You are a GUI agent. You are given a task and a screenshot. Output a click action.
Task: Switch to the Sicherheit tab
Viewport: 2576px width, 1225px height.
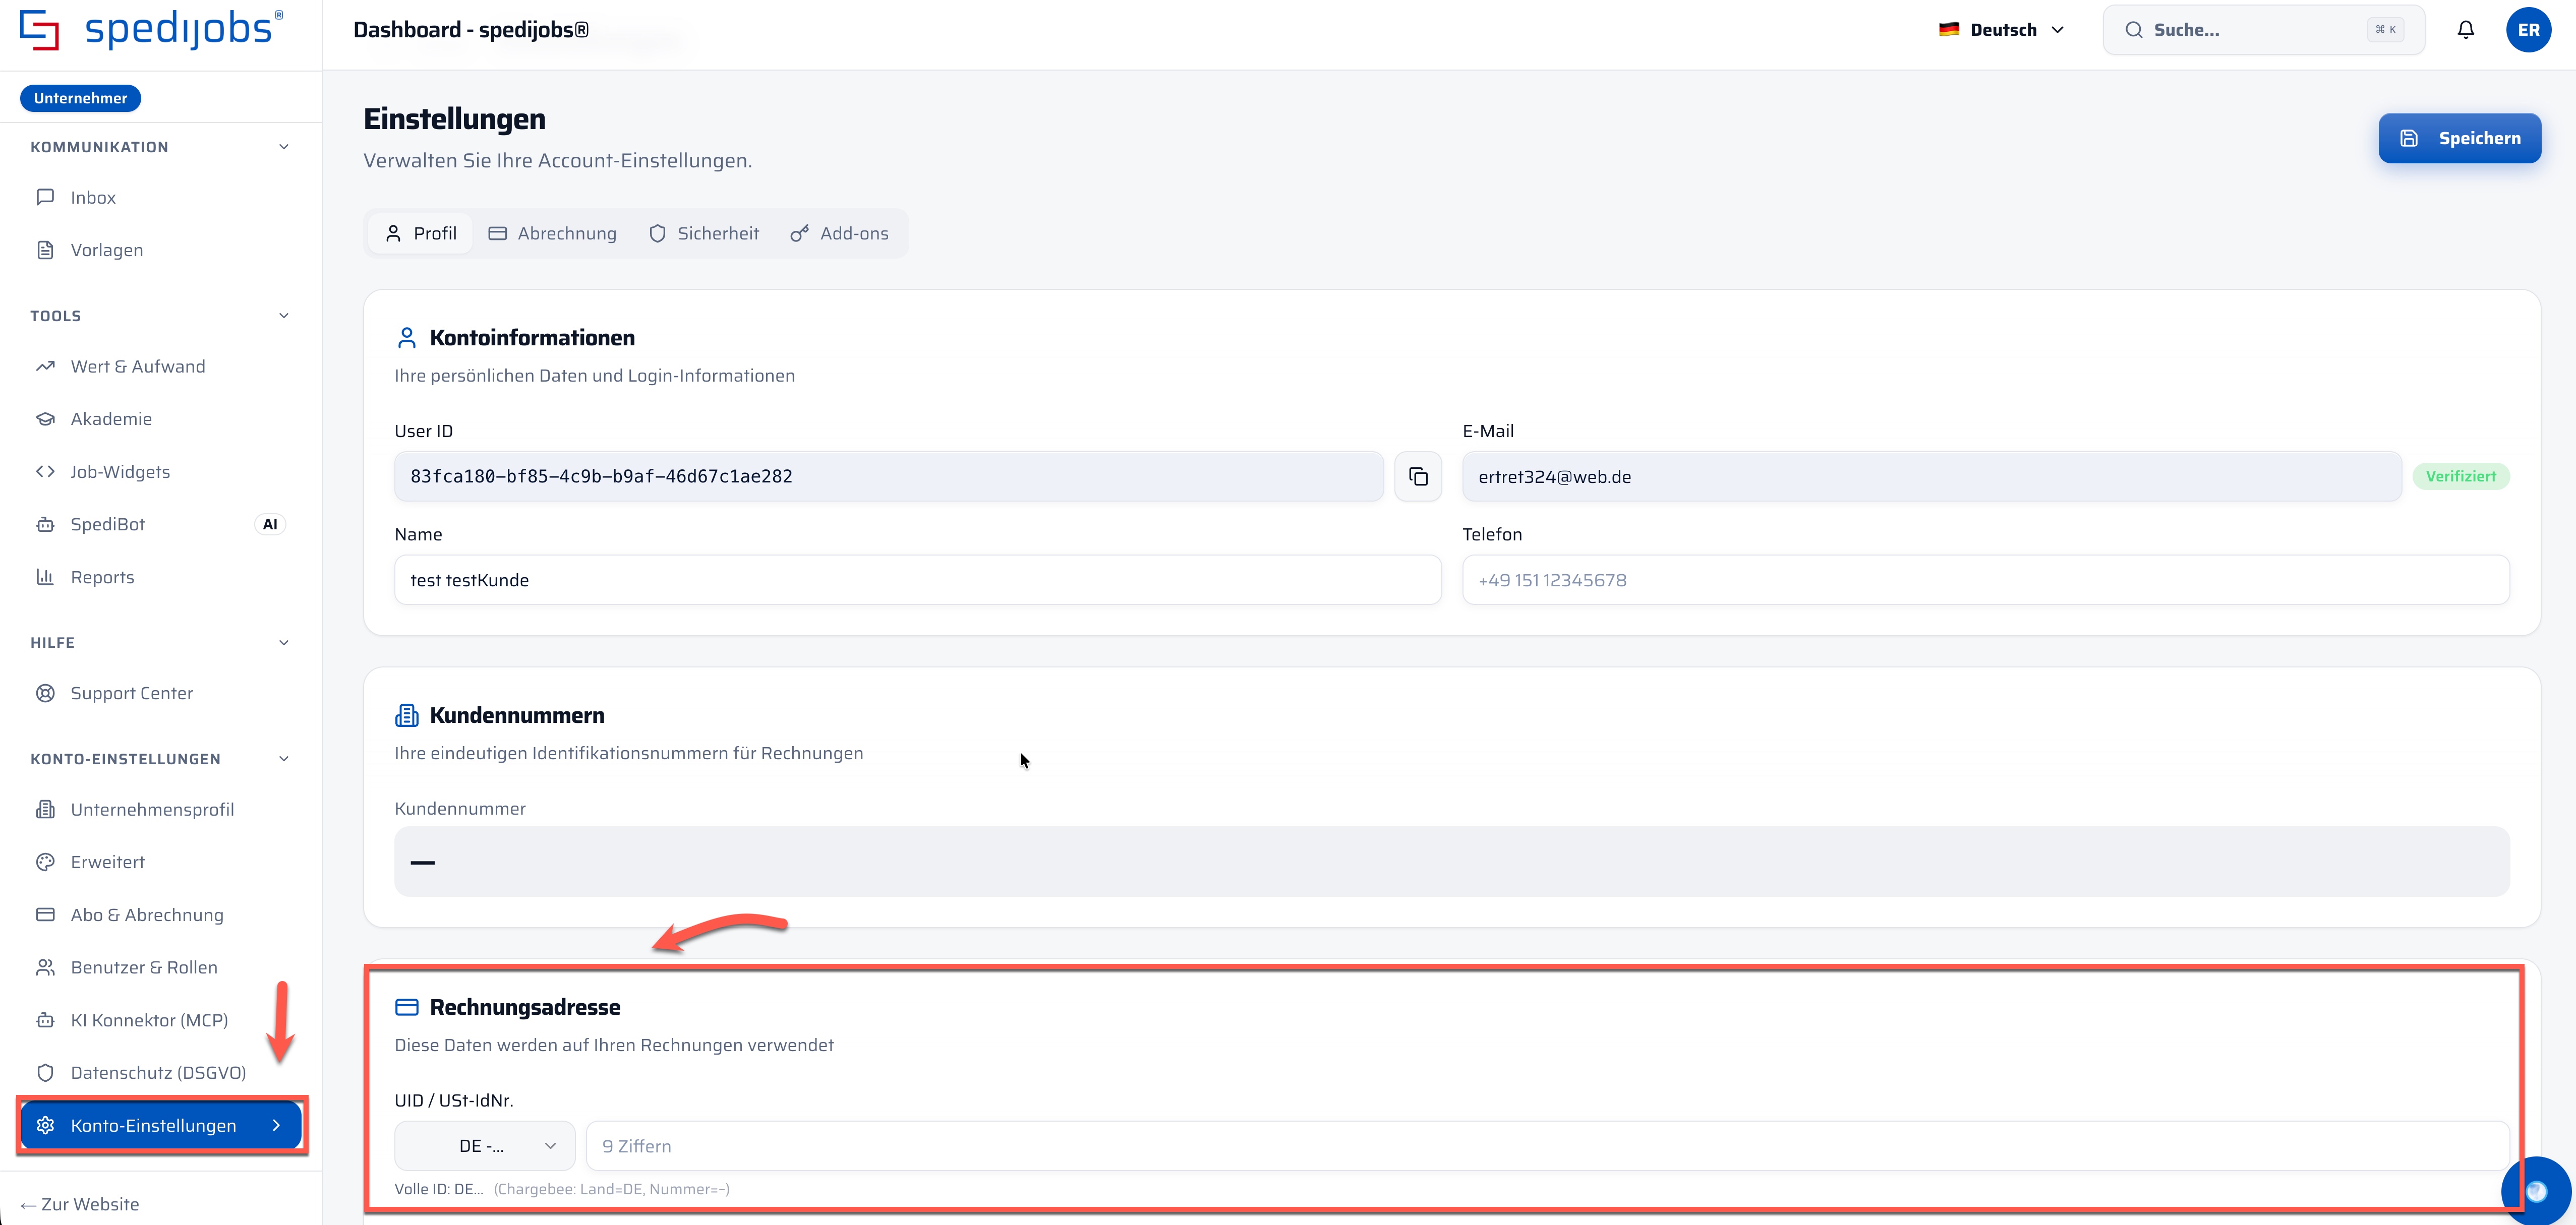(x=704, y=233)
